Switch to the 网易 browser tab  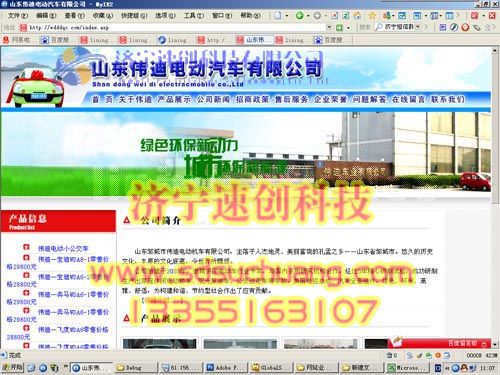tap(17, 40)
